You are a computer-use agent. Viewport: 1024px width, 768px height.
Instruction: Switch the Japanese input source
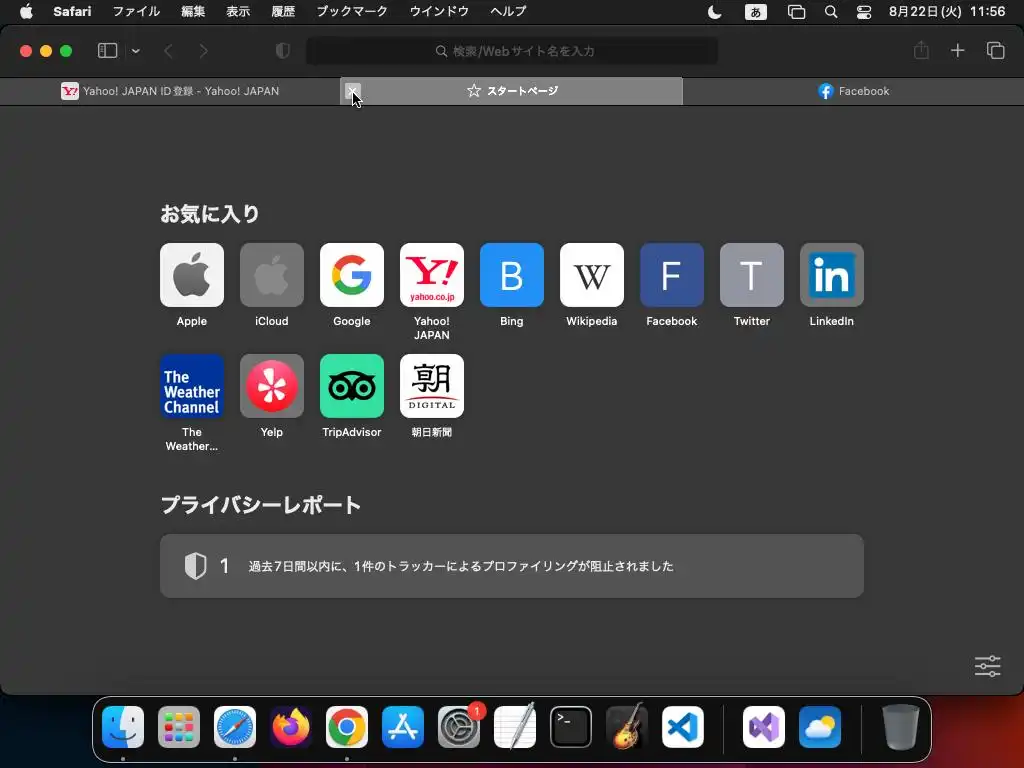(756, 12)
